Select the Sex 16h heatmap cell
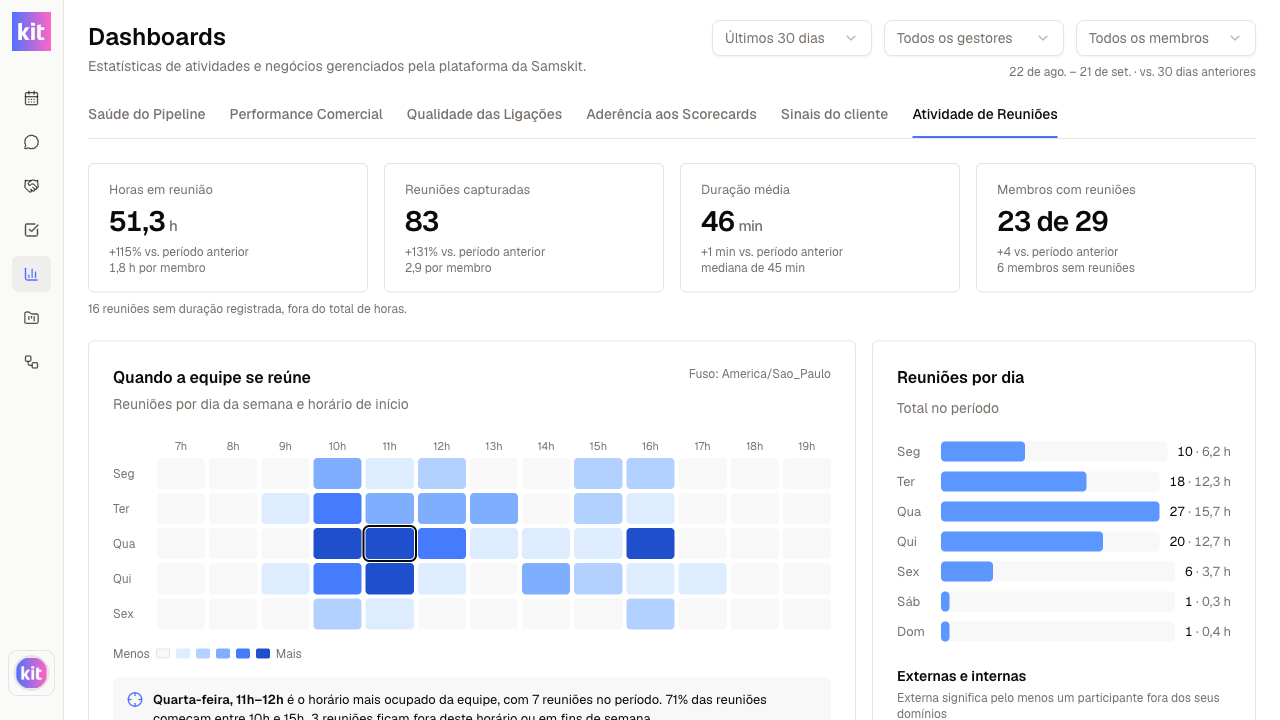The width and height of the screenshot is (1280, 720). tap(650, 614)
